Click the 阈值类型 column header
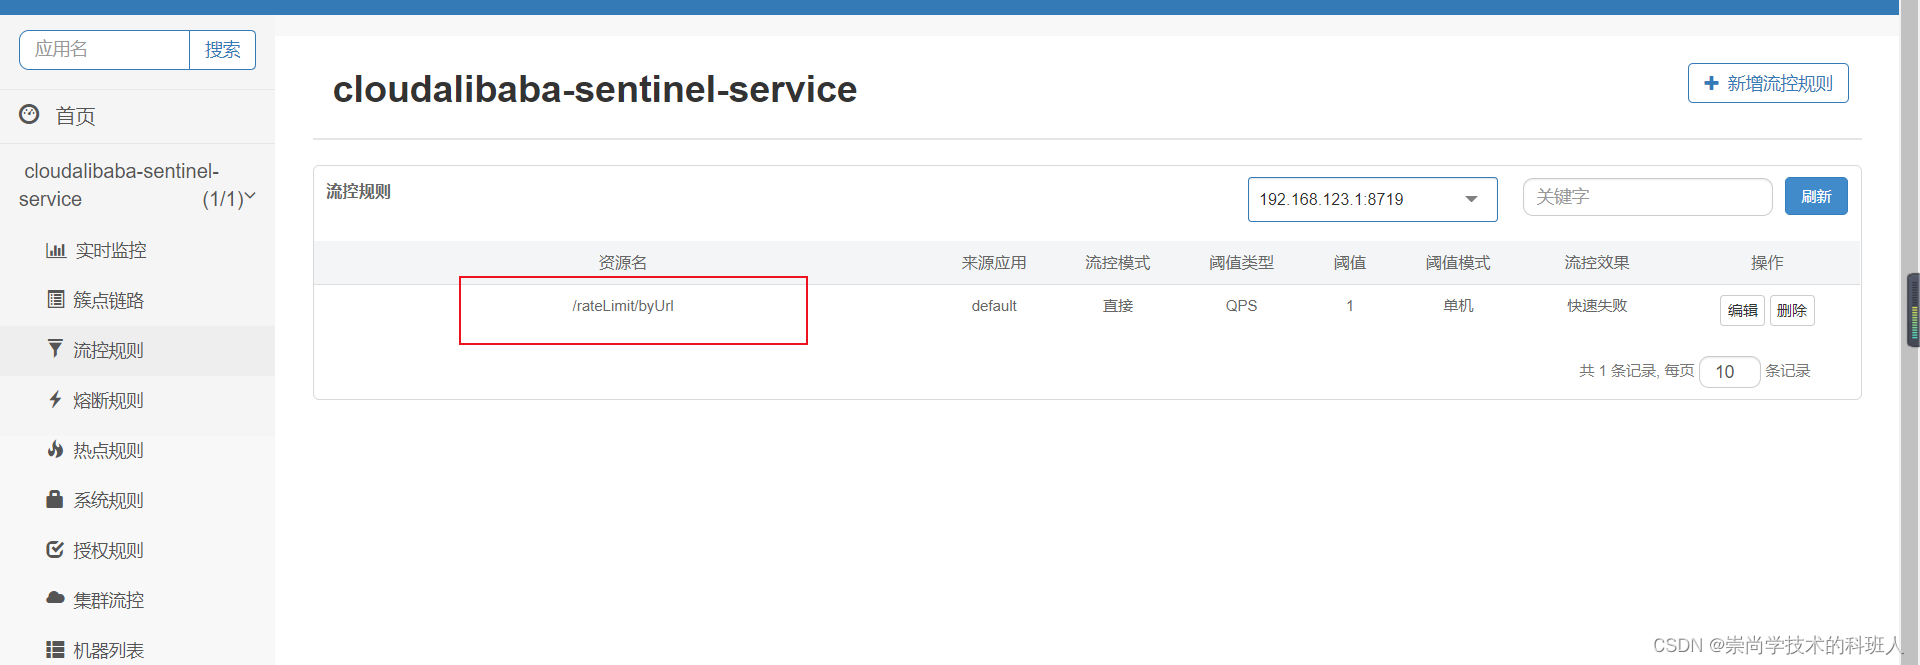Screen dimensions: 1920x665 (1241, 262)
